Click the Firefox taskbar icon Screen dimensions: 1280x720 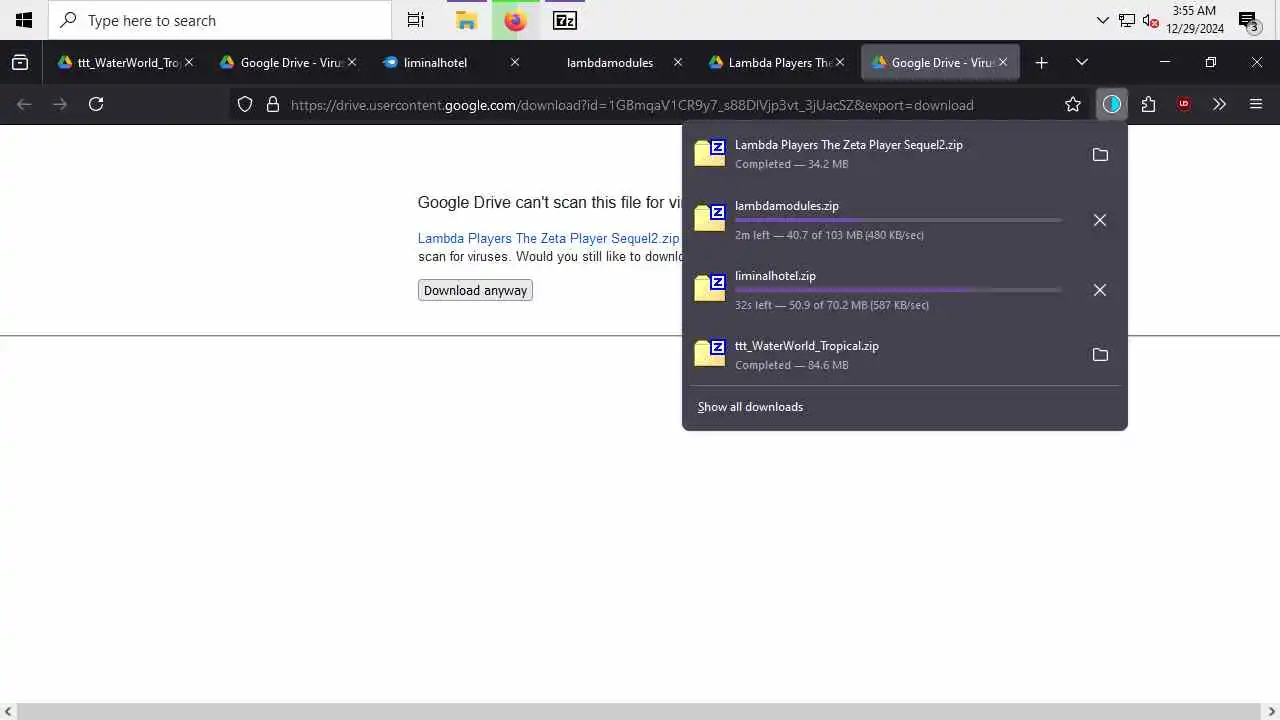pyautogui.click(x=515, y=20)
